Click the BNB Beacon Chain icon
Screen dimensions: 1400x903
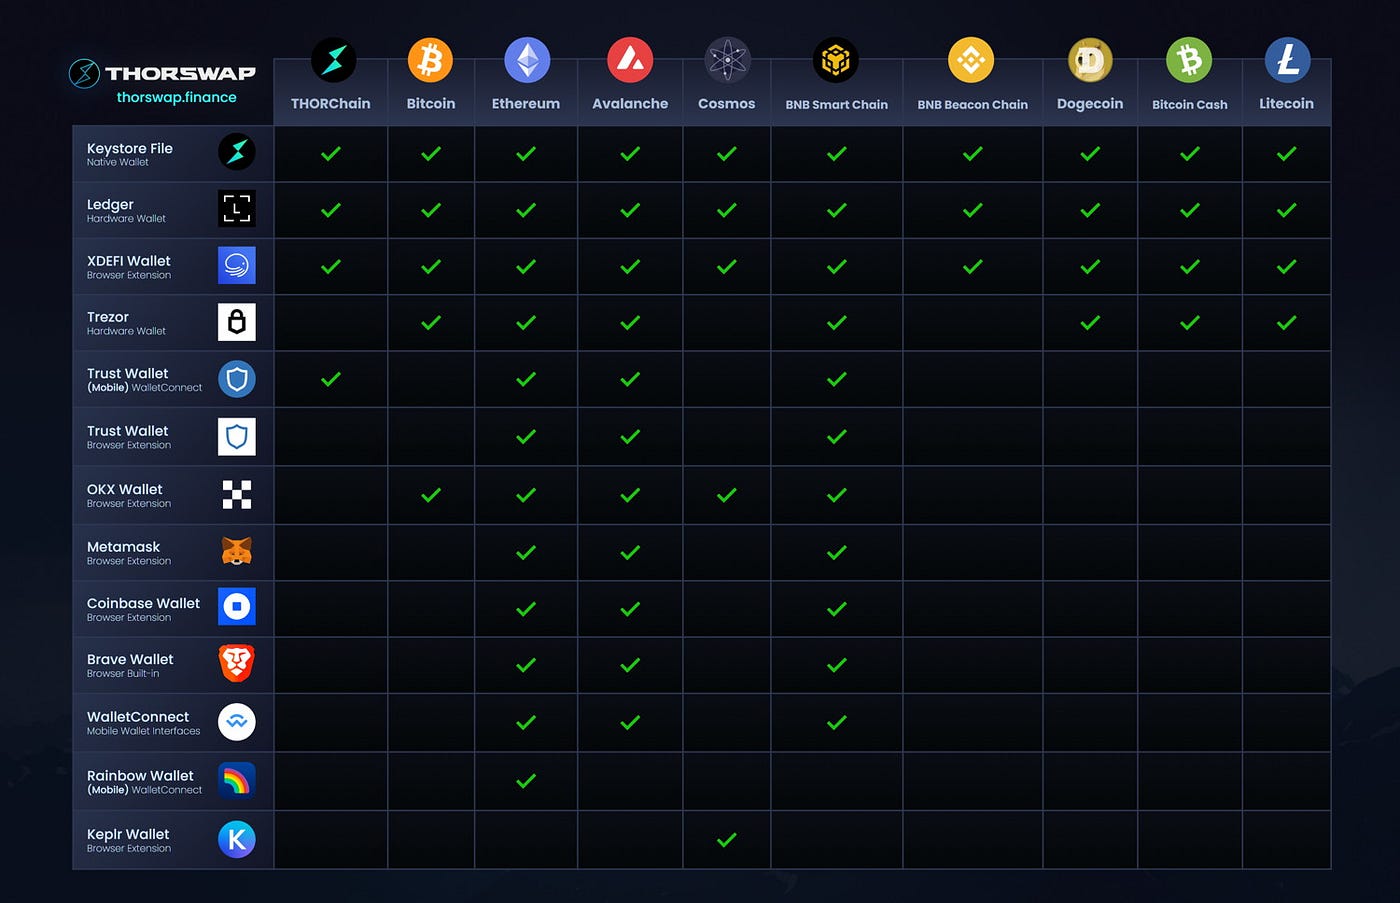click(x=971, y=60)
